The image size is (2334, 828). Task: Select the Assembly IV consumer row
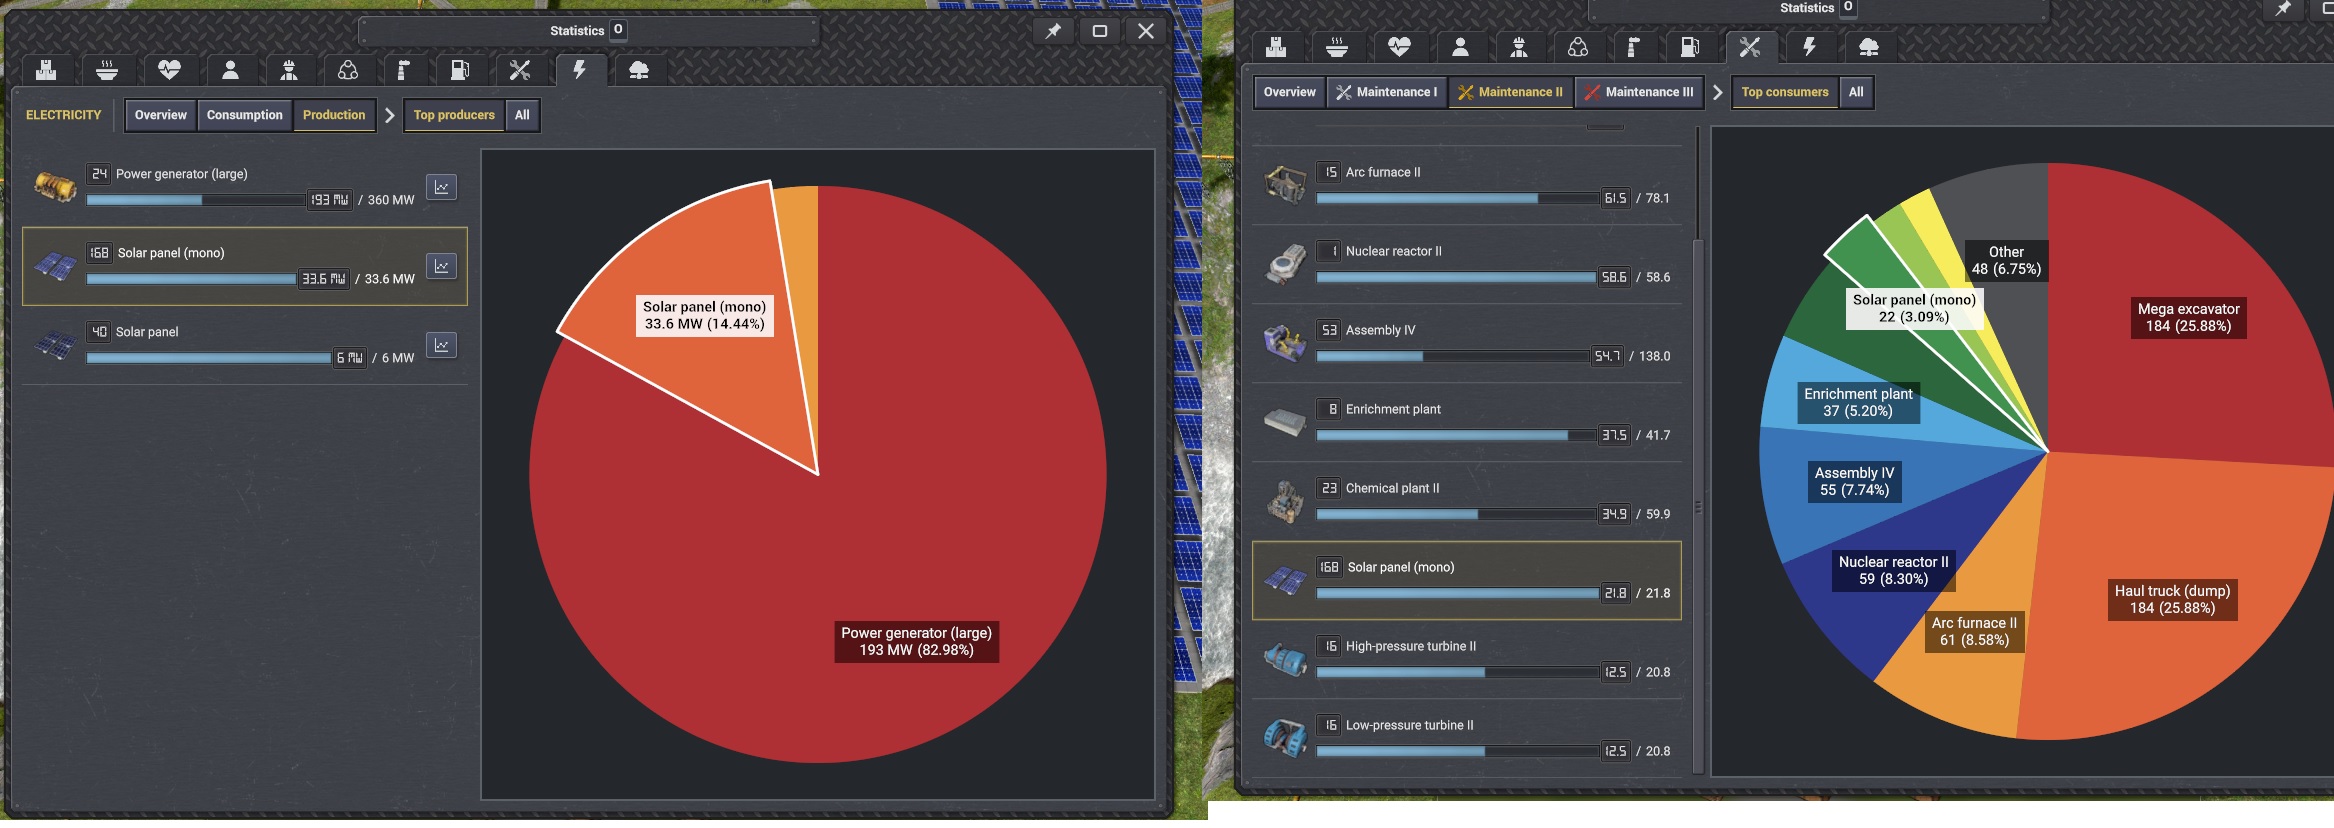pos(1467,343)
